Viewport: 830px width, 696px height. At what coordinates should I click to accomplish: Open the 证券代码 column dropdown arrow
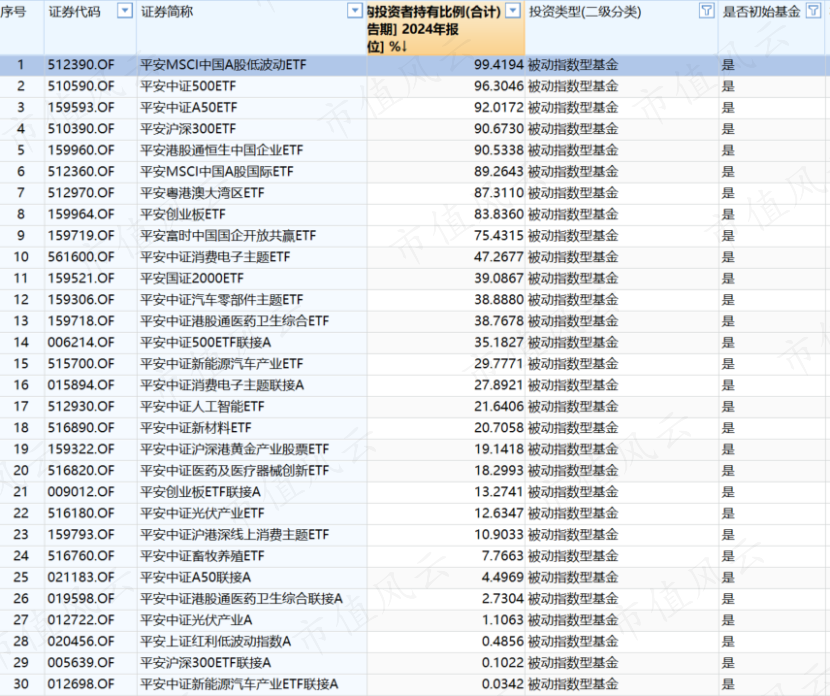point(125,11)
